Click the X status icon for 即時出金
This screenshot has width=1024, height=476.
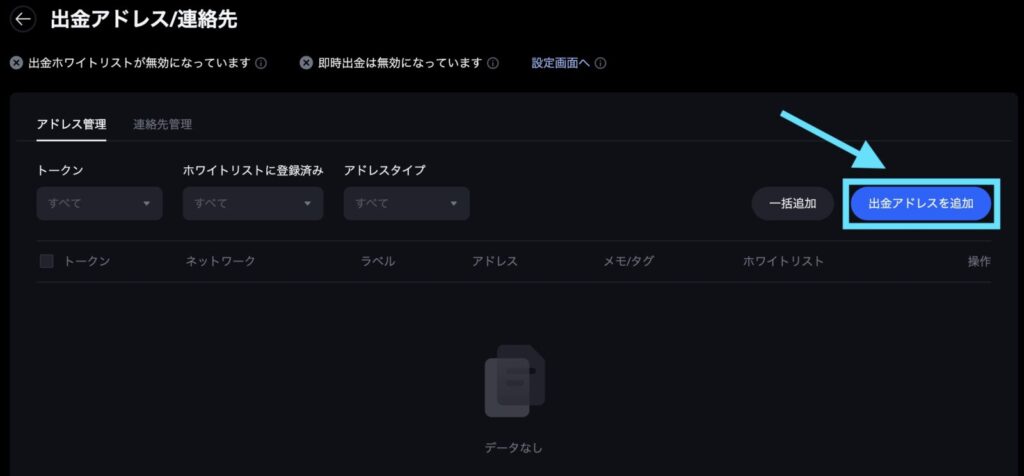click(306, 63)
